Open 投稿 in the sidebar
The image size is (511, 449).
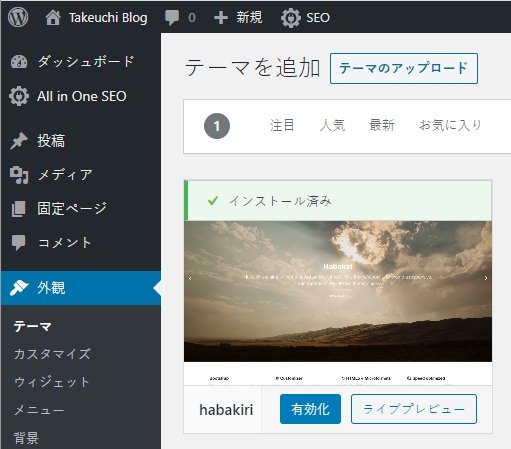point(51,141)
